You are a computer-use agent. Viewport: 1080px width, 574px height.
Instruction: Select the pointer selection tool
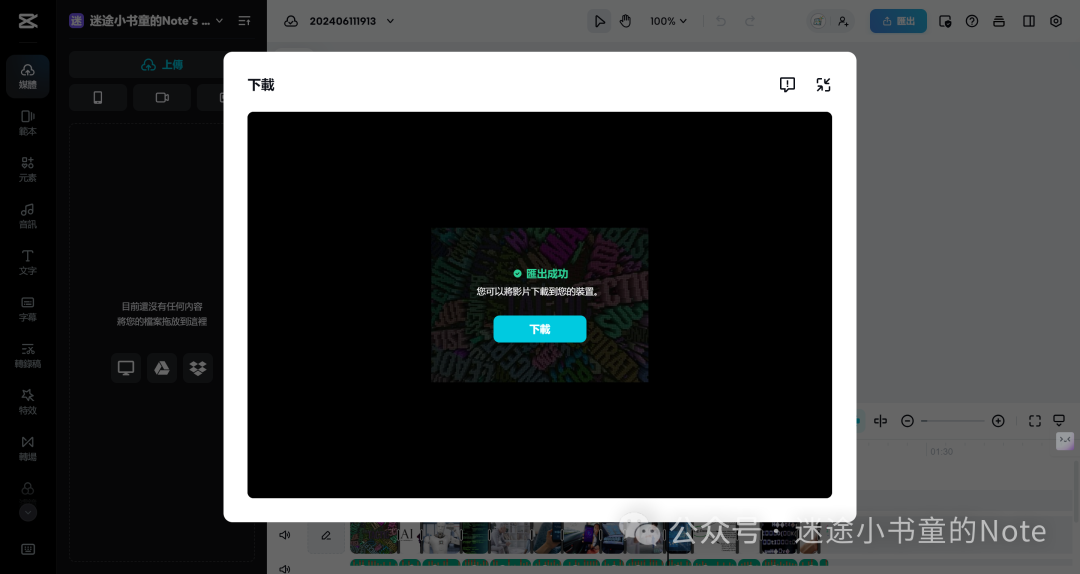click(599, 21)
